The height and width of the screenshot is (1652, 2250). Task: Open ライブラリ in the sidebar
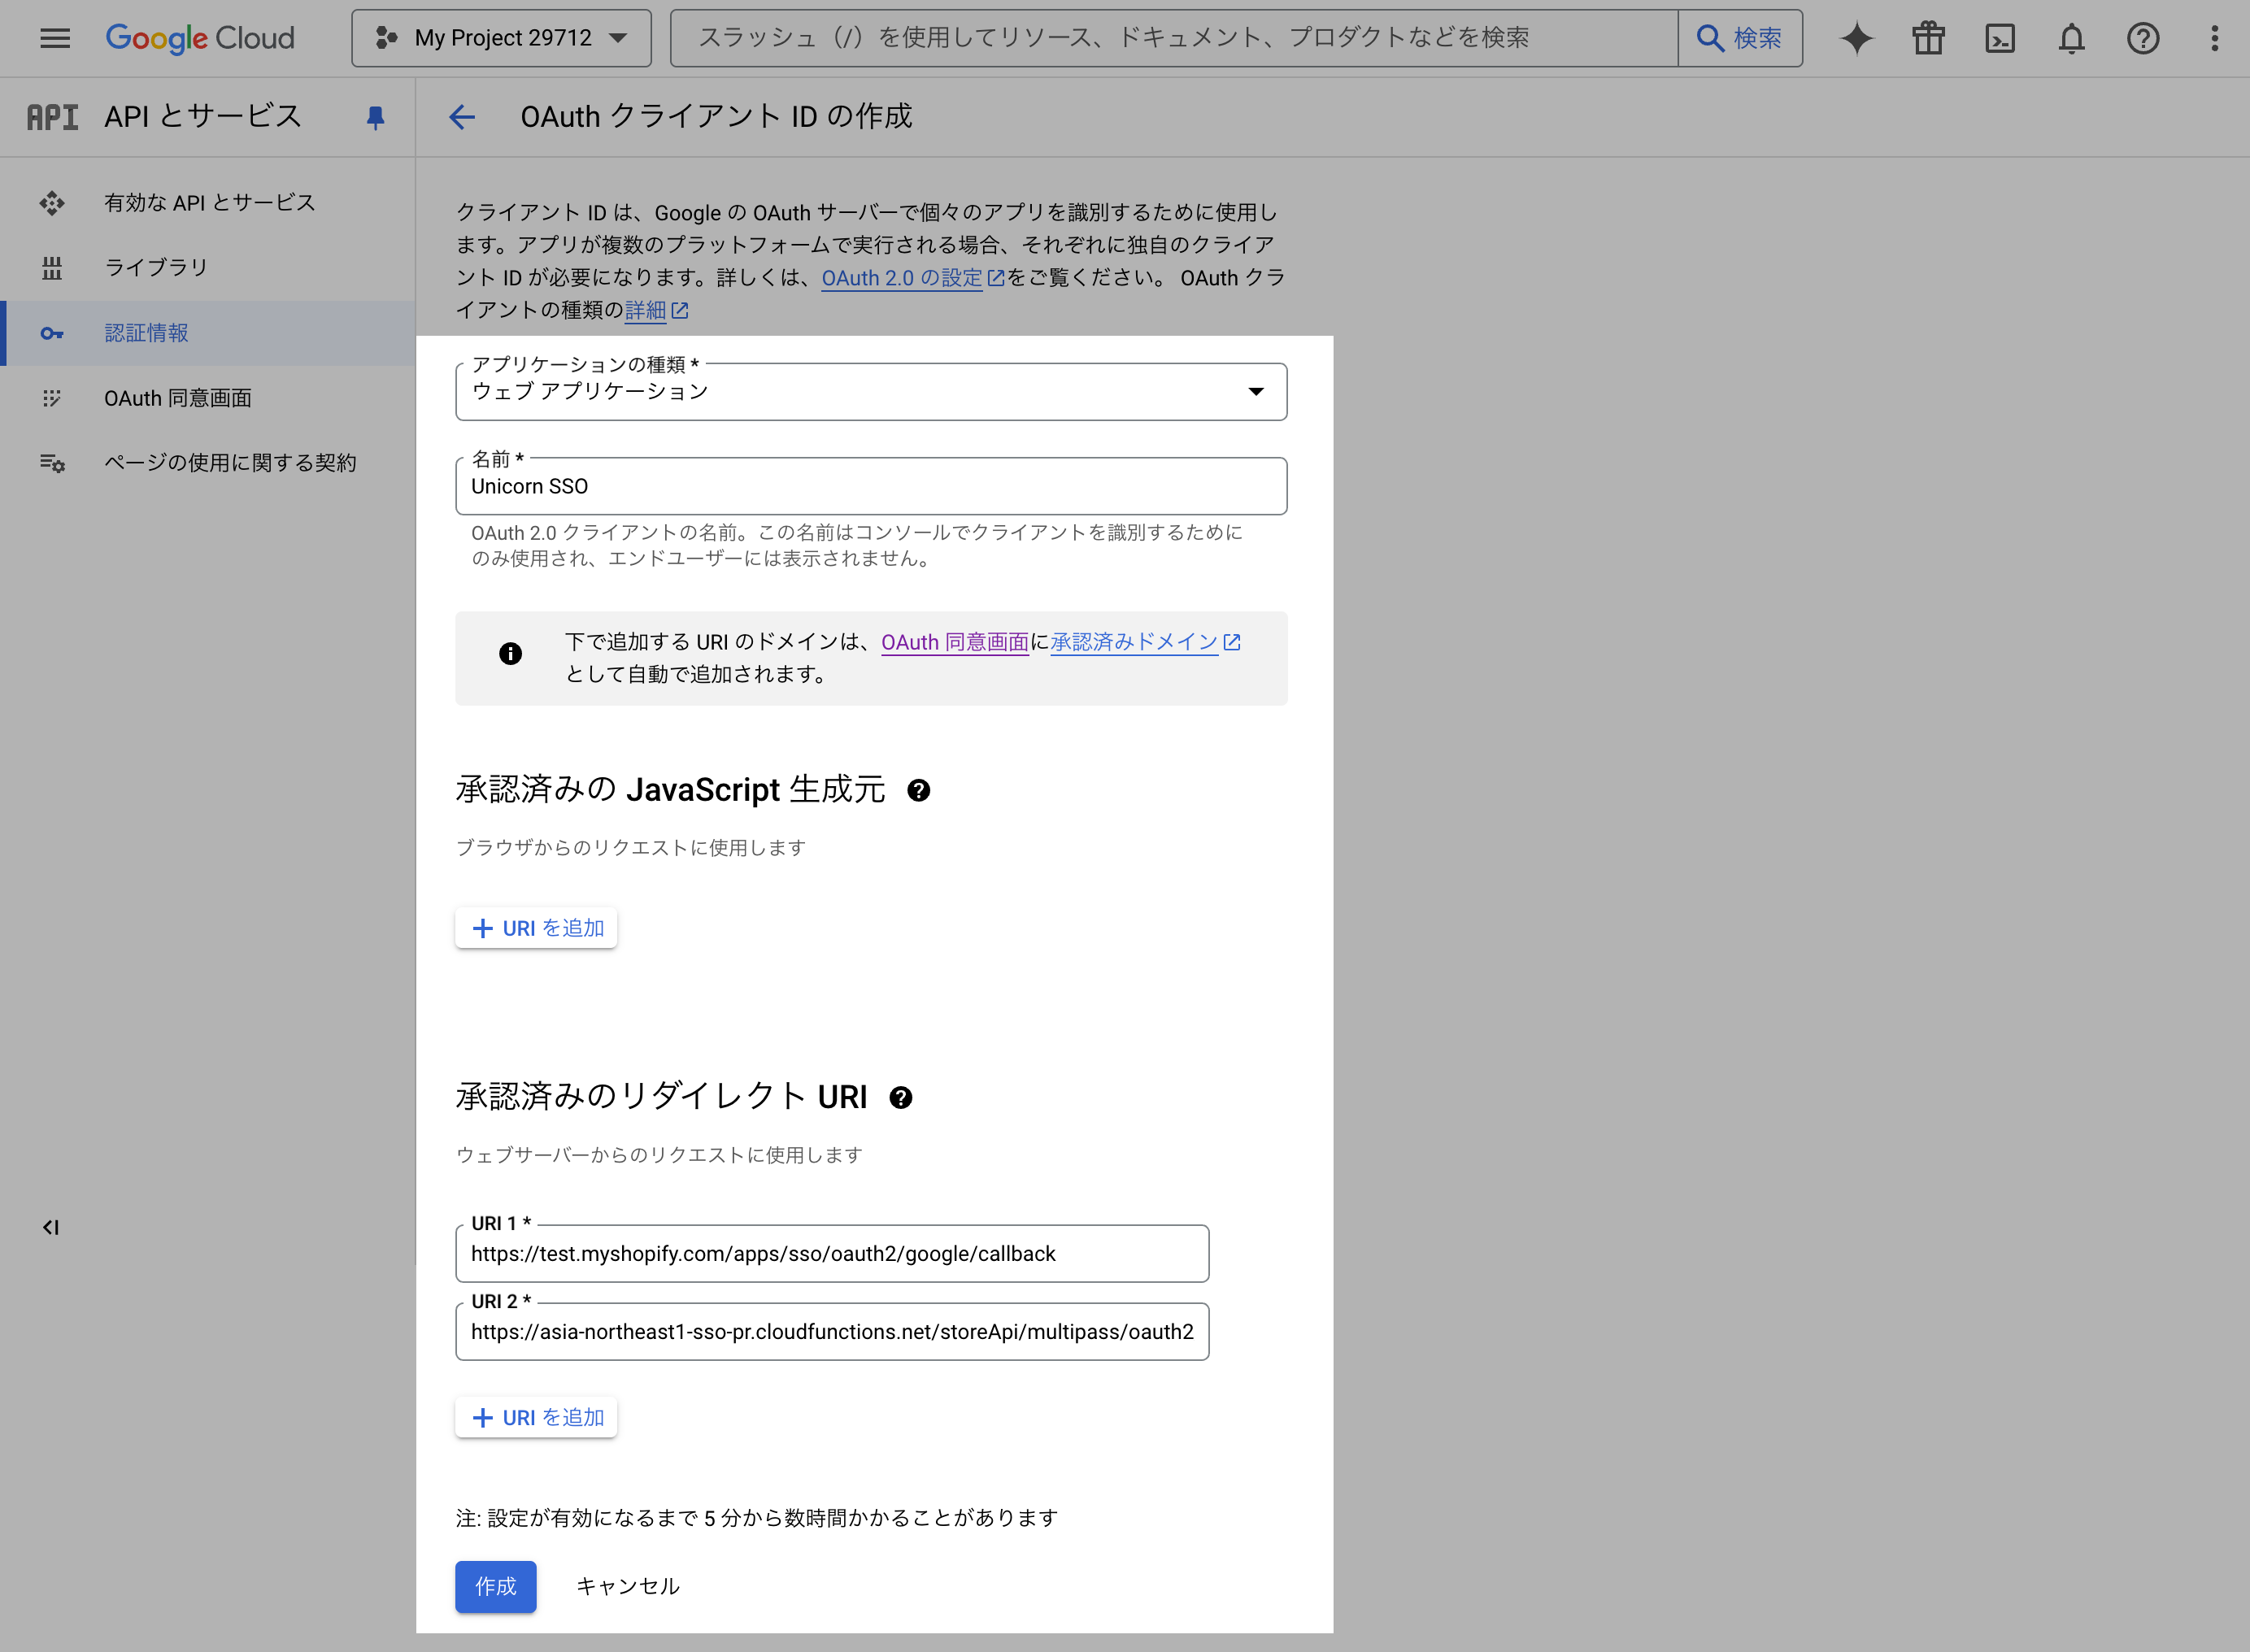click(156, 267)
